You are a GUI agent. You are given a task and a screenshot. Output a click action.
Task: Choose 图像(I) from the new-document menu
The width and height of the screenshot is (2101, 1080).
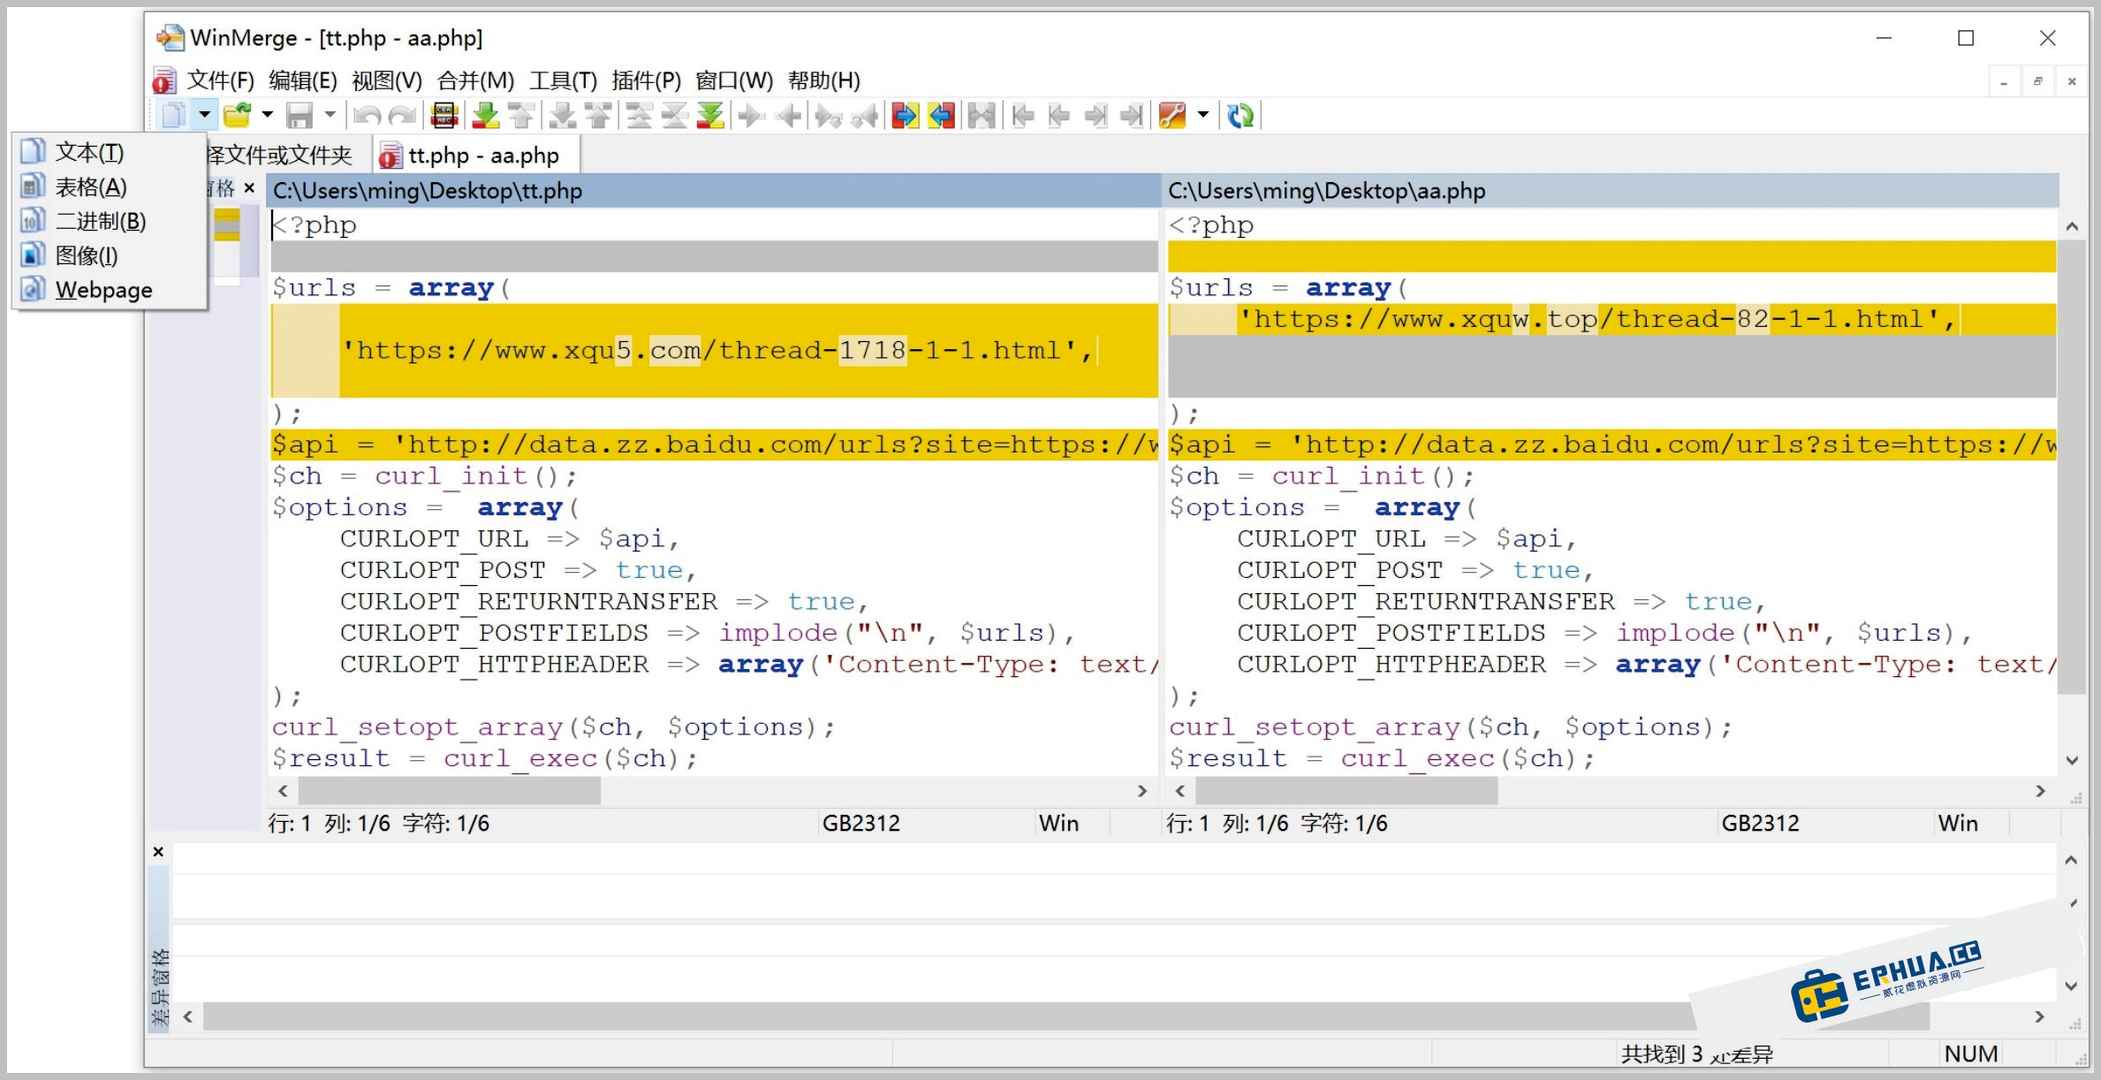109,255
